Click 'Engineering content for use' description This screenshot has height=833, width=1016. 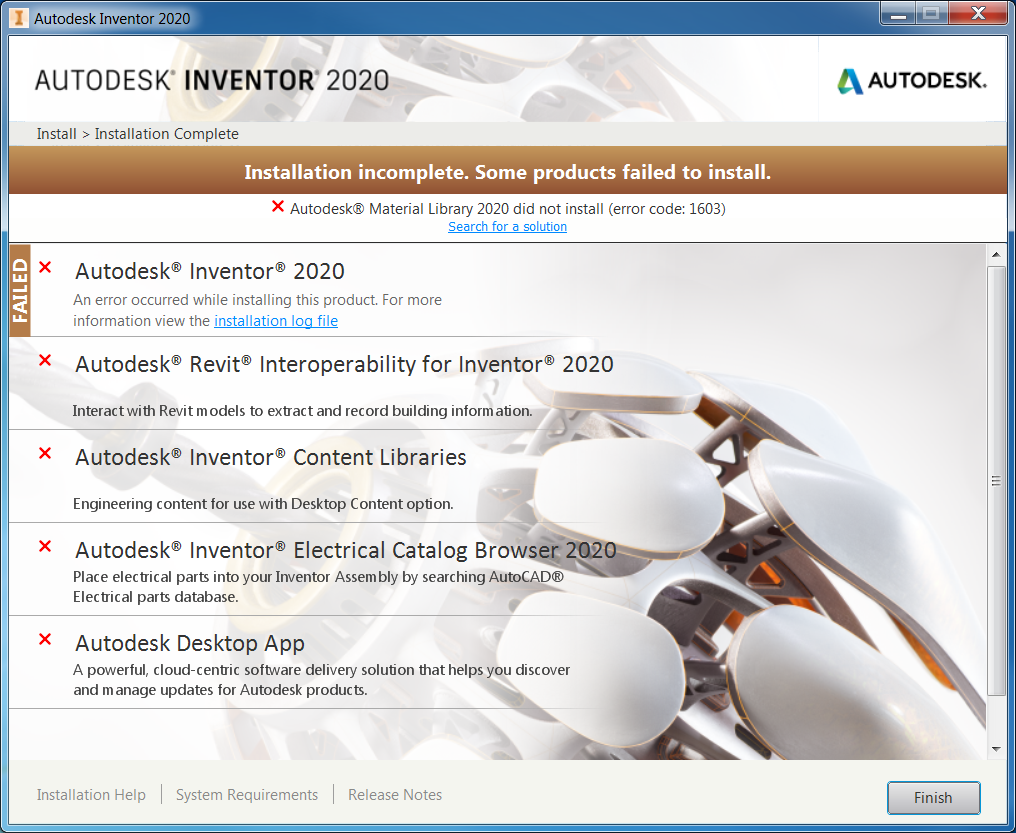263,504
